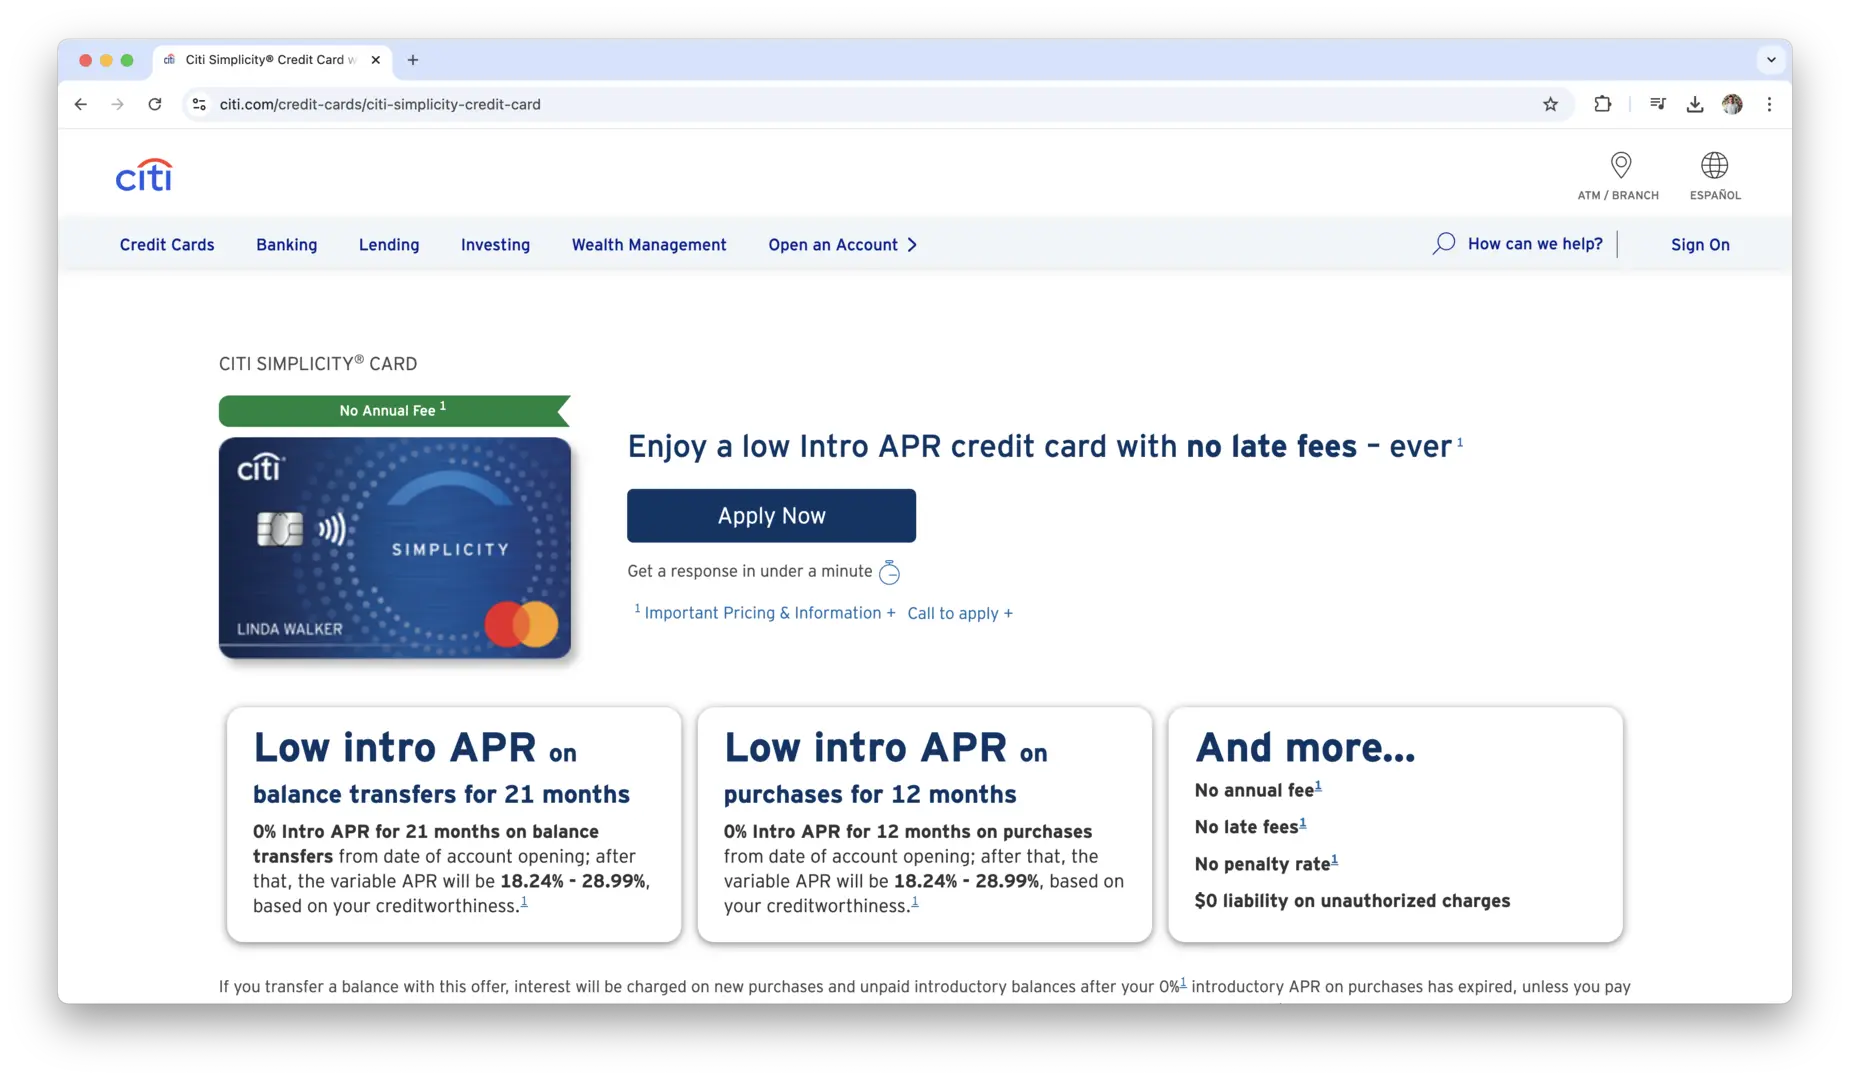Open a new browser tab
The height and width of the screenshot is (1080, 1850).
click(413, 60)
